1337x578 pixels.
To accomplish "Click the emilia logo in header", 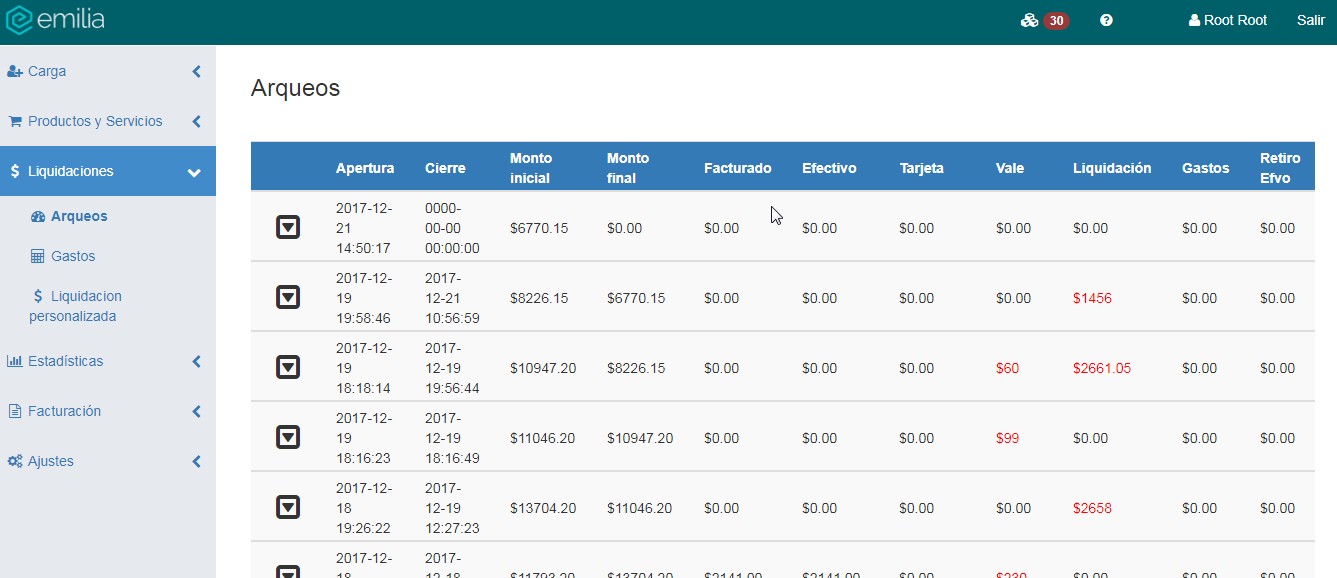I will (55, 21).
